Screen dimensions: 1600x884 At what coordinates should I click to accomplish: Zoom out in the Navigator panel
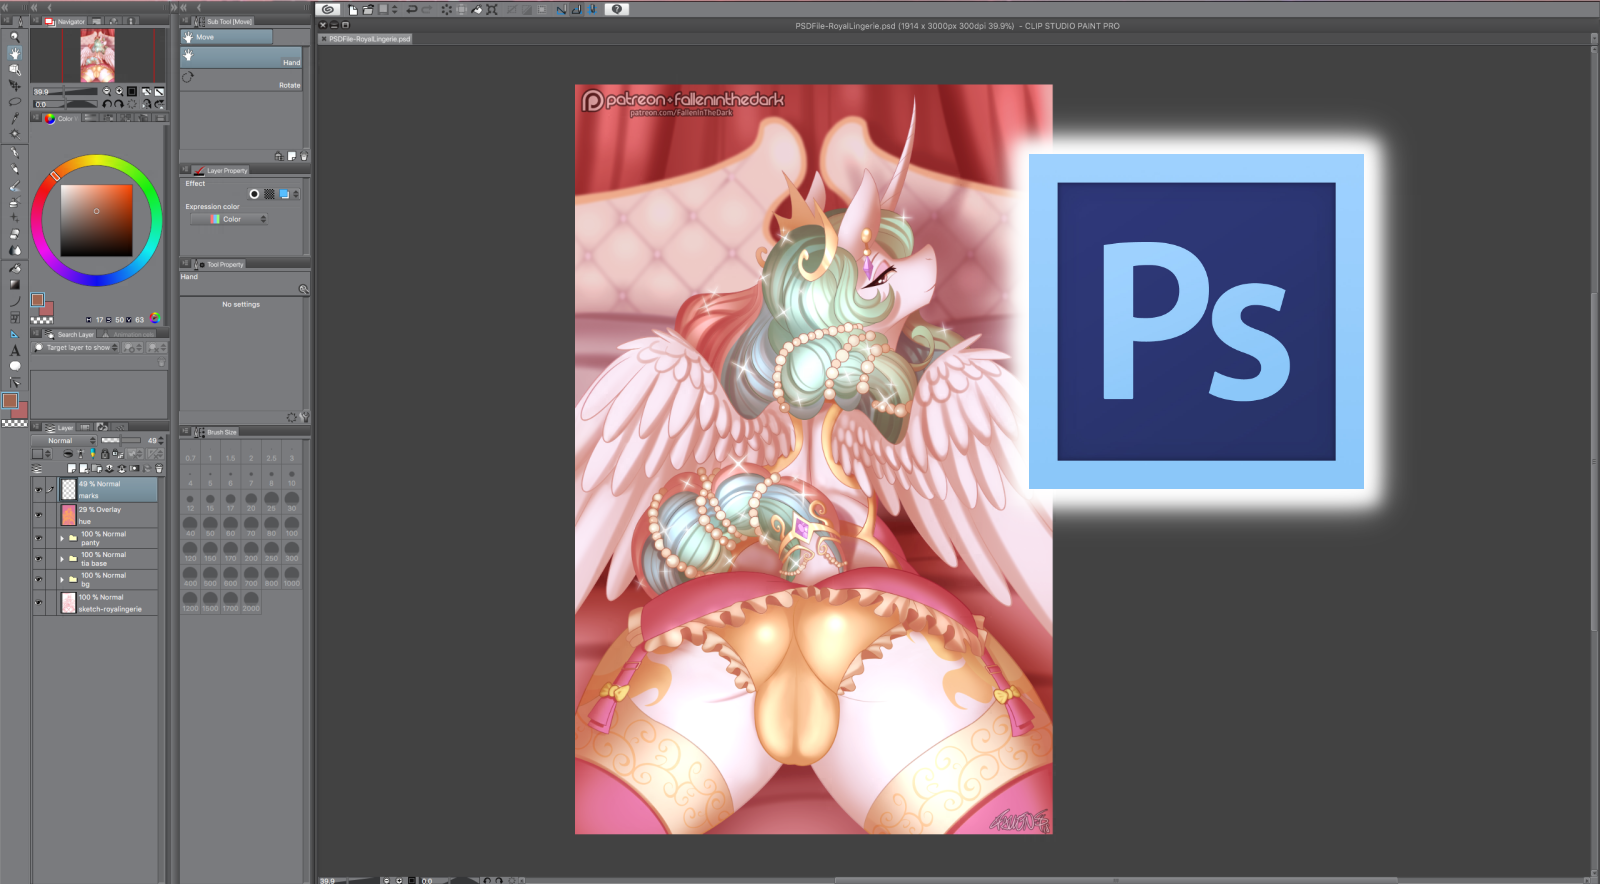107,91
